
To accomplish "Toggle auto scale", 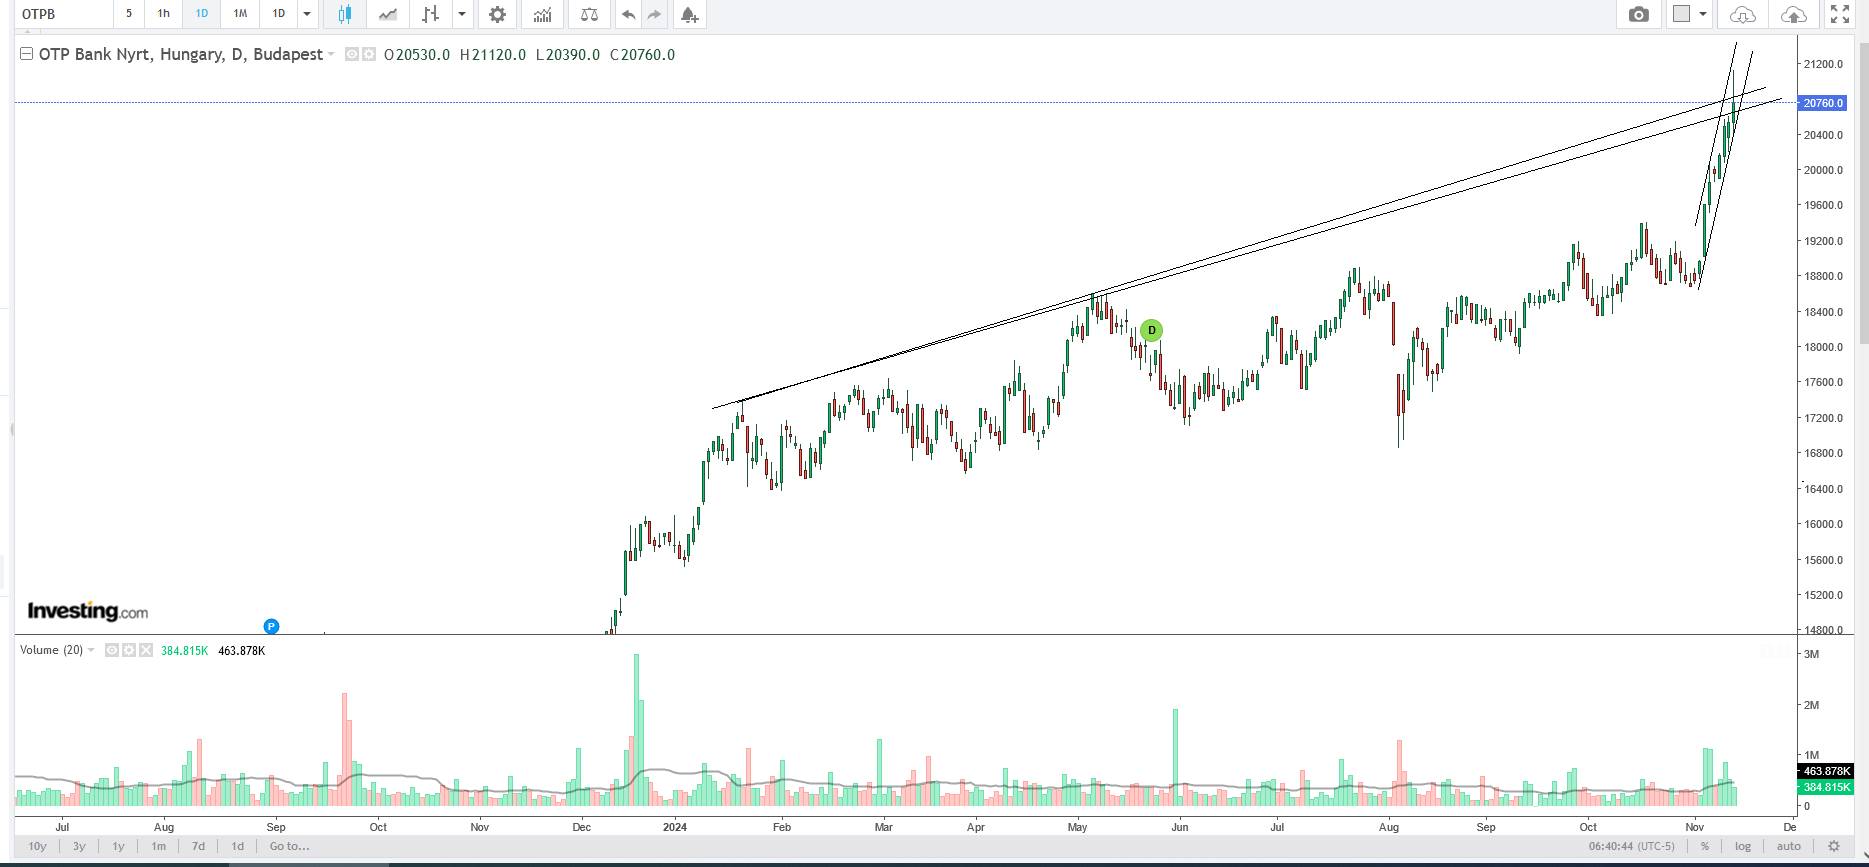I will [1788, 846].
